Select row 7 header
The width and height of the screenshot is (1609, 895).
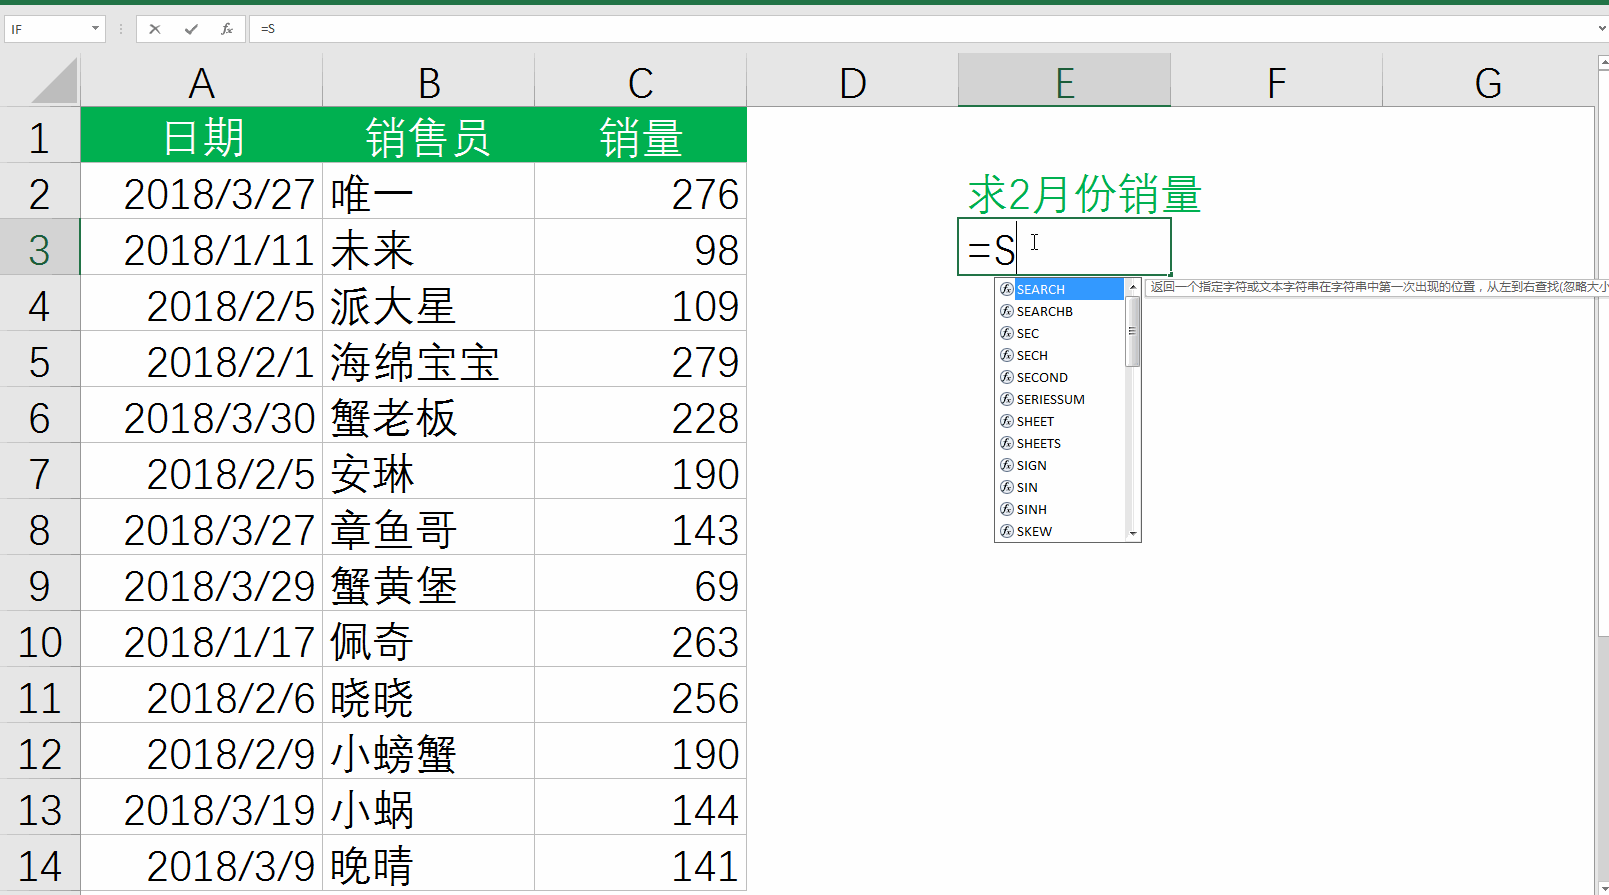pyautogui.click(x=40, y=471)
